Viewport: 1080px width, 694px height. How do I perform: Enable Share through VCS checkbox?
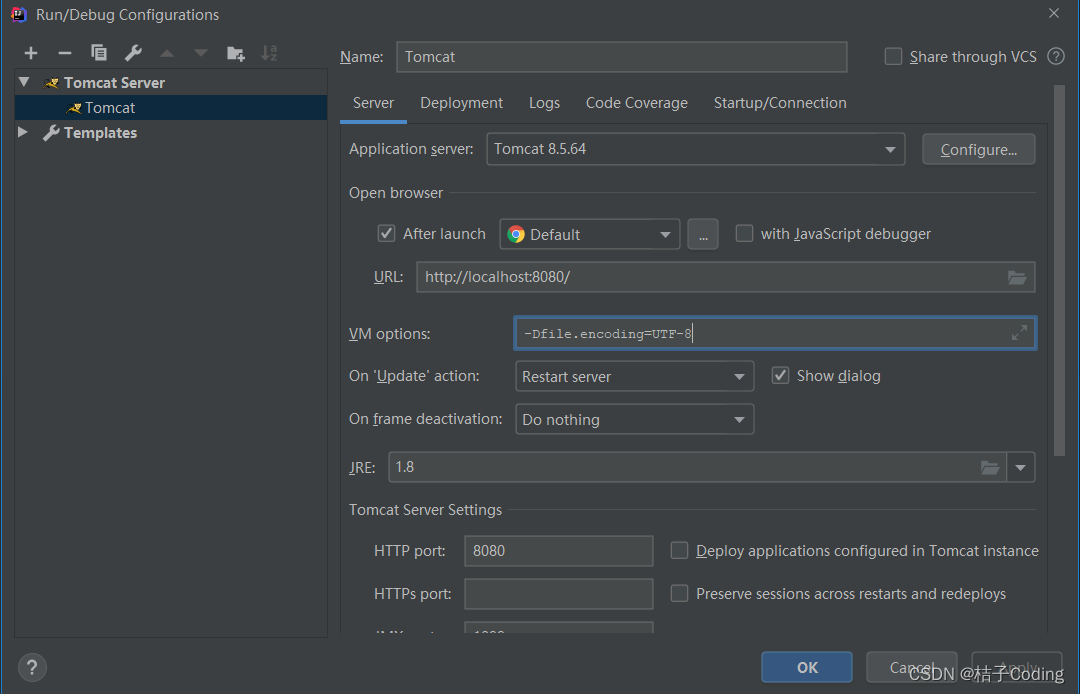click(893, 56)
